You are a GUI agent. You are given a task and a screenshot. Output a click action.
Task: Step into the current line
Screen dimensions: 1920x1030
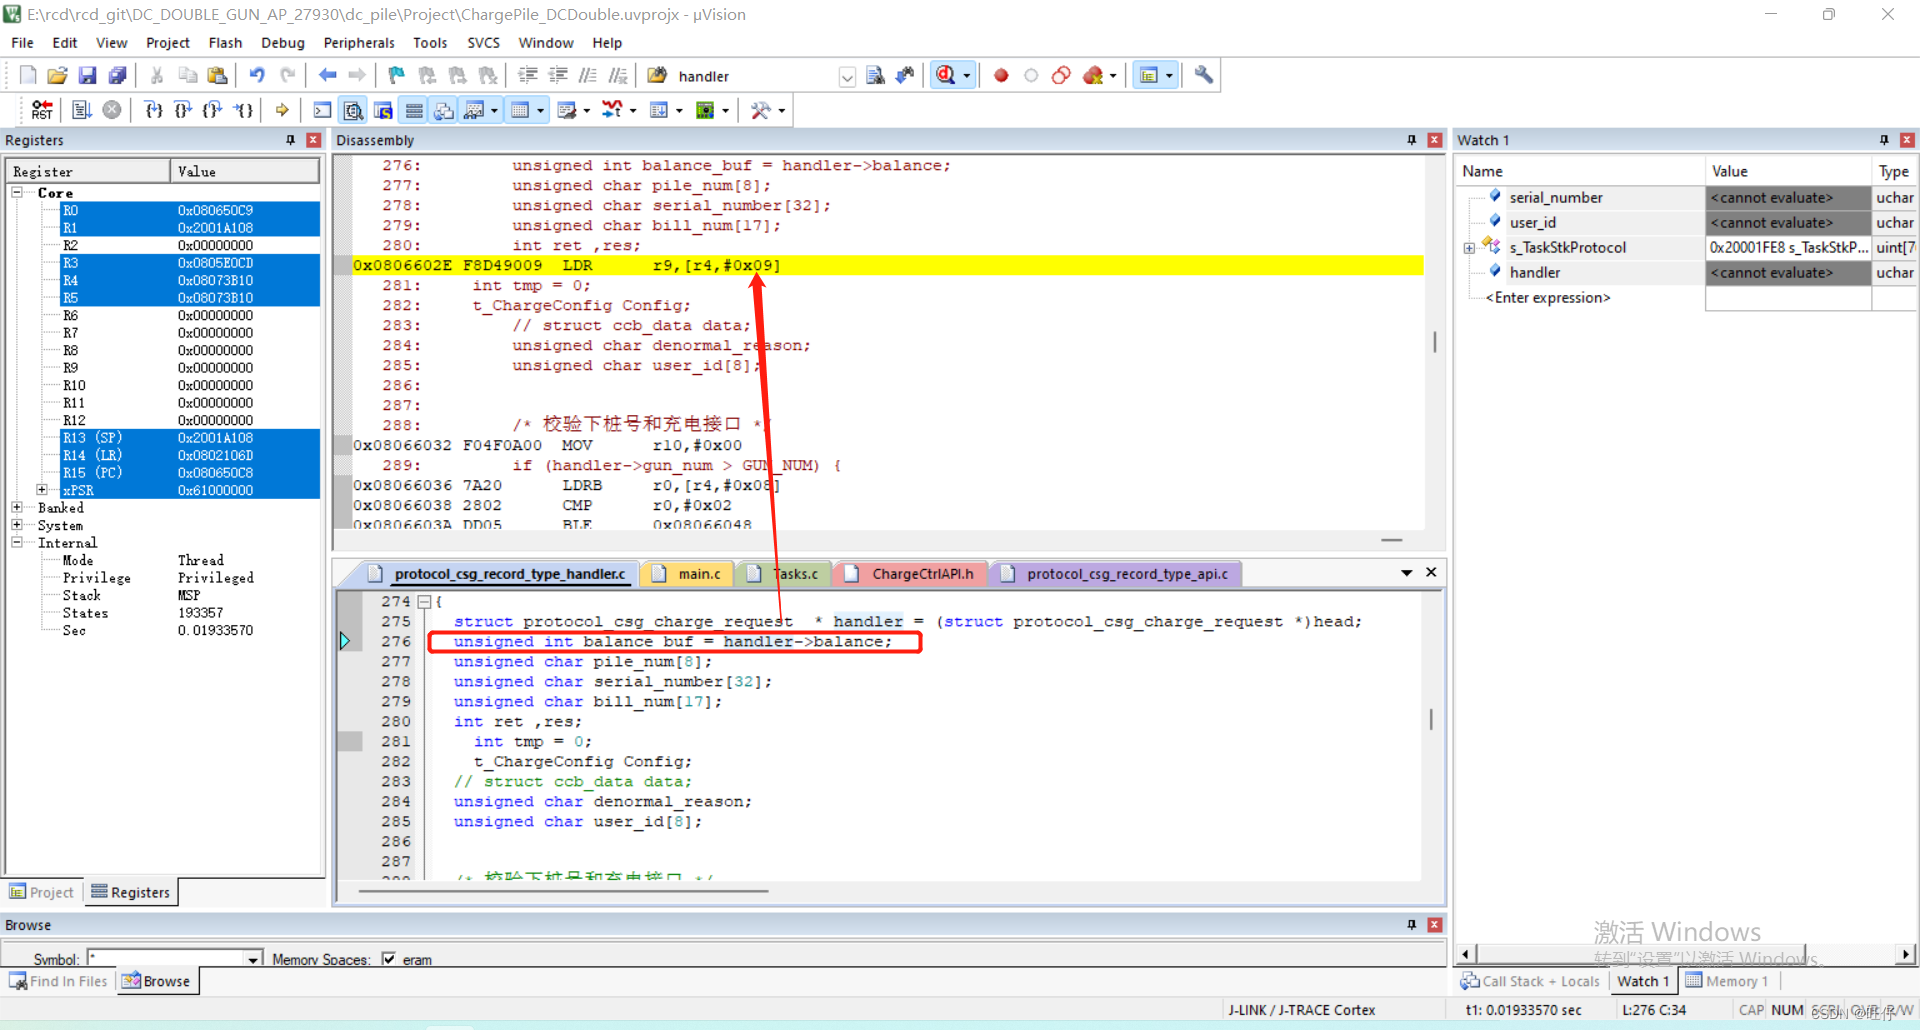(x=153, y=110)
